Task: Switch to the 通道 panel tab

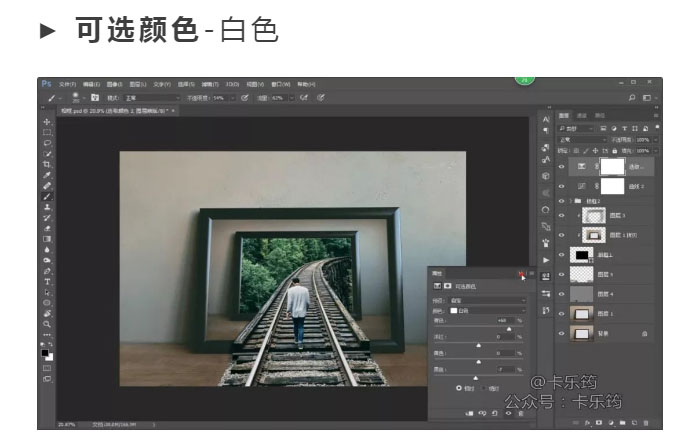Action: click(x=582, y=116)
